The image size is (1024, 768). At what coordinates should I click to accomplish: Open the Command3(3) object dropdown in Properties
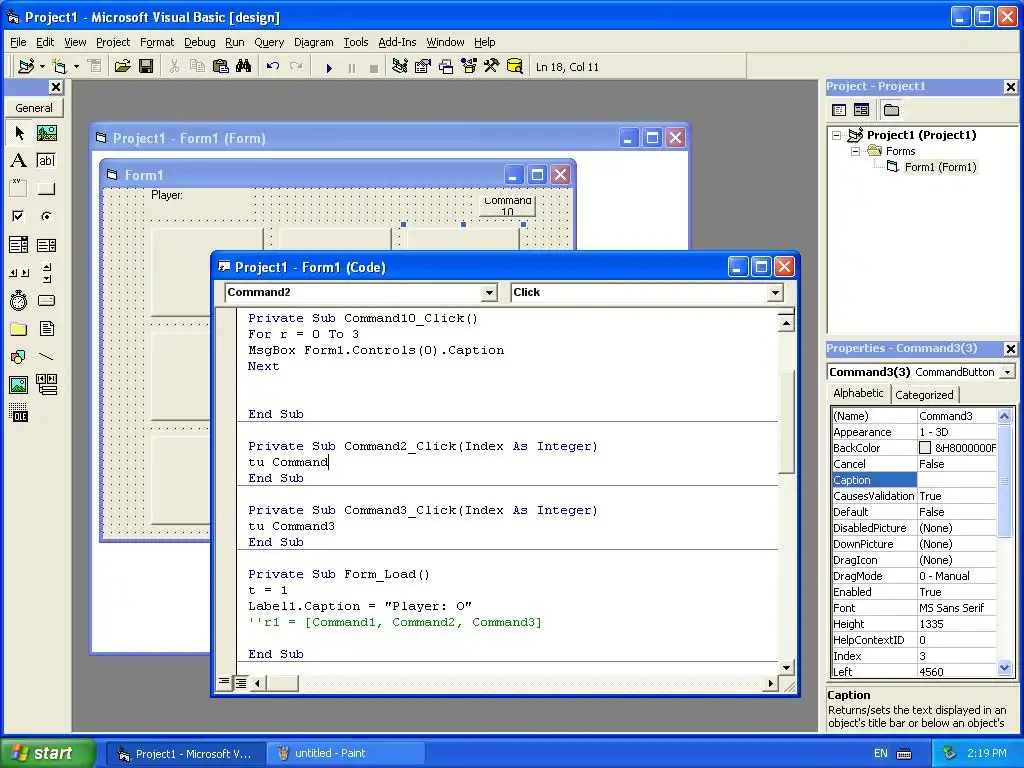tap(1008, 372)
